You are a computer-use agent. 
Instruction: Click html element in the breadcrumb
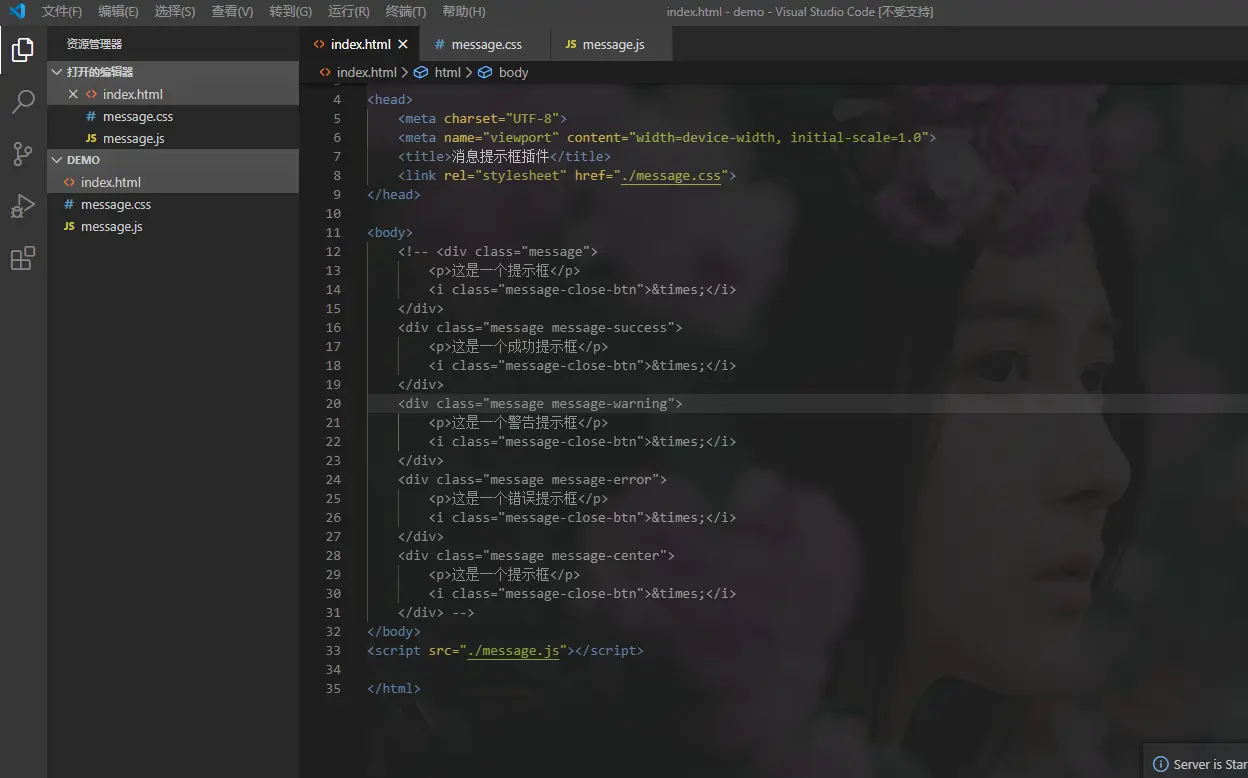tap(447, 72)
